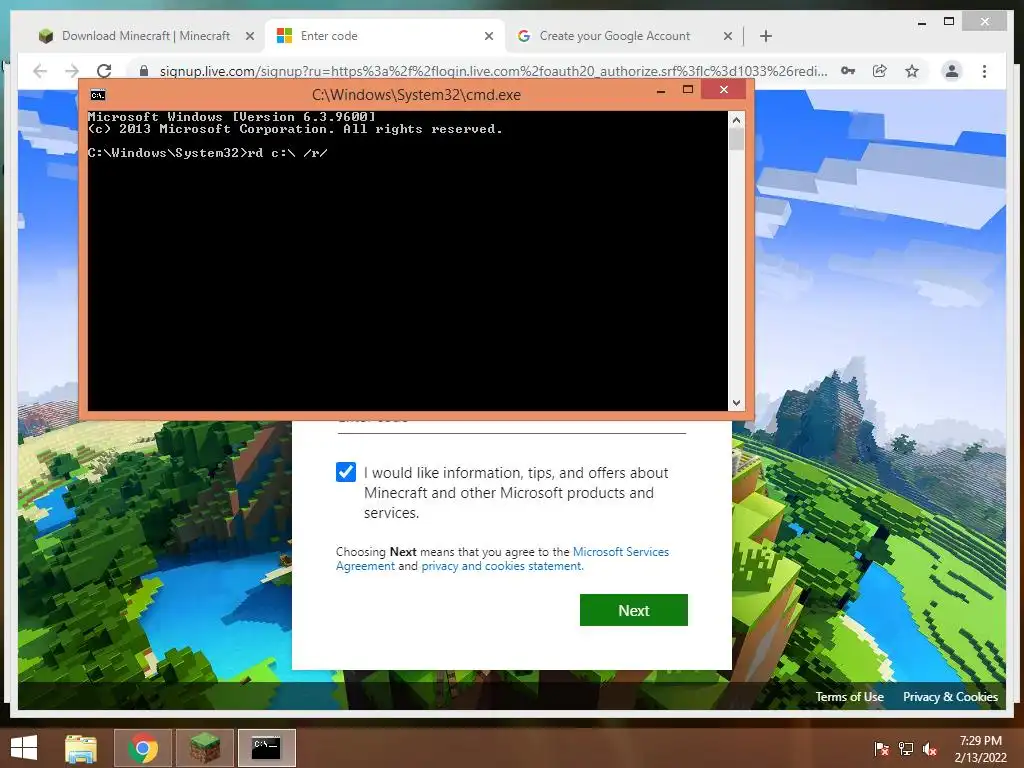
Task: Click the signup.live.com address bar
Action: pyautogui.click(x=493, y=71)
